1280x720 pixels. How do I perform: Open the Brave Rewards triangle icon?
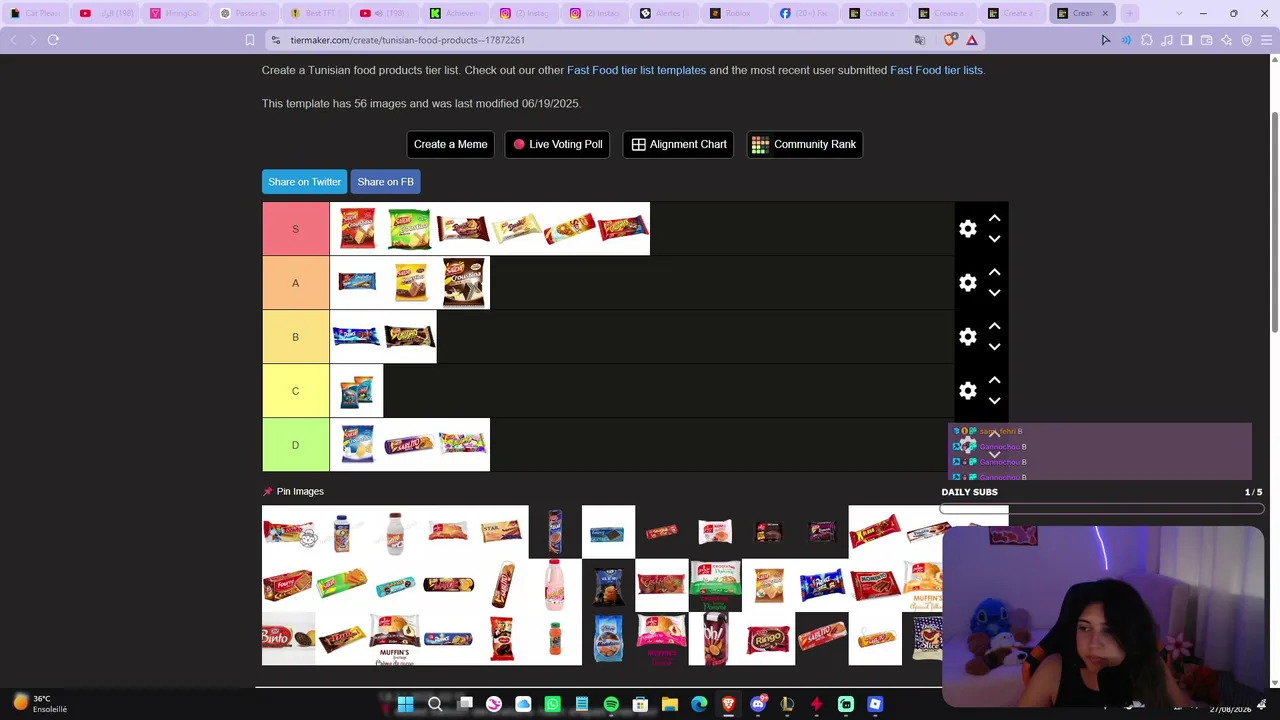pos(971,40)
